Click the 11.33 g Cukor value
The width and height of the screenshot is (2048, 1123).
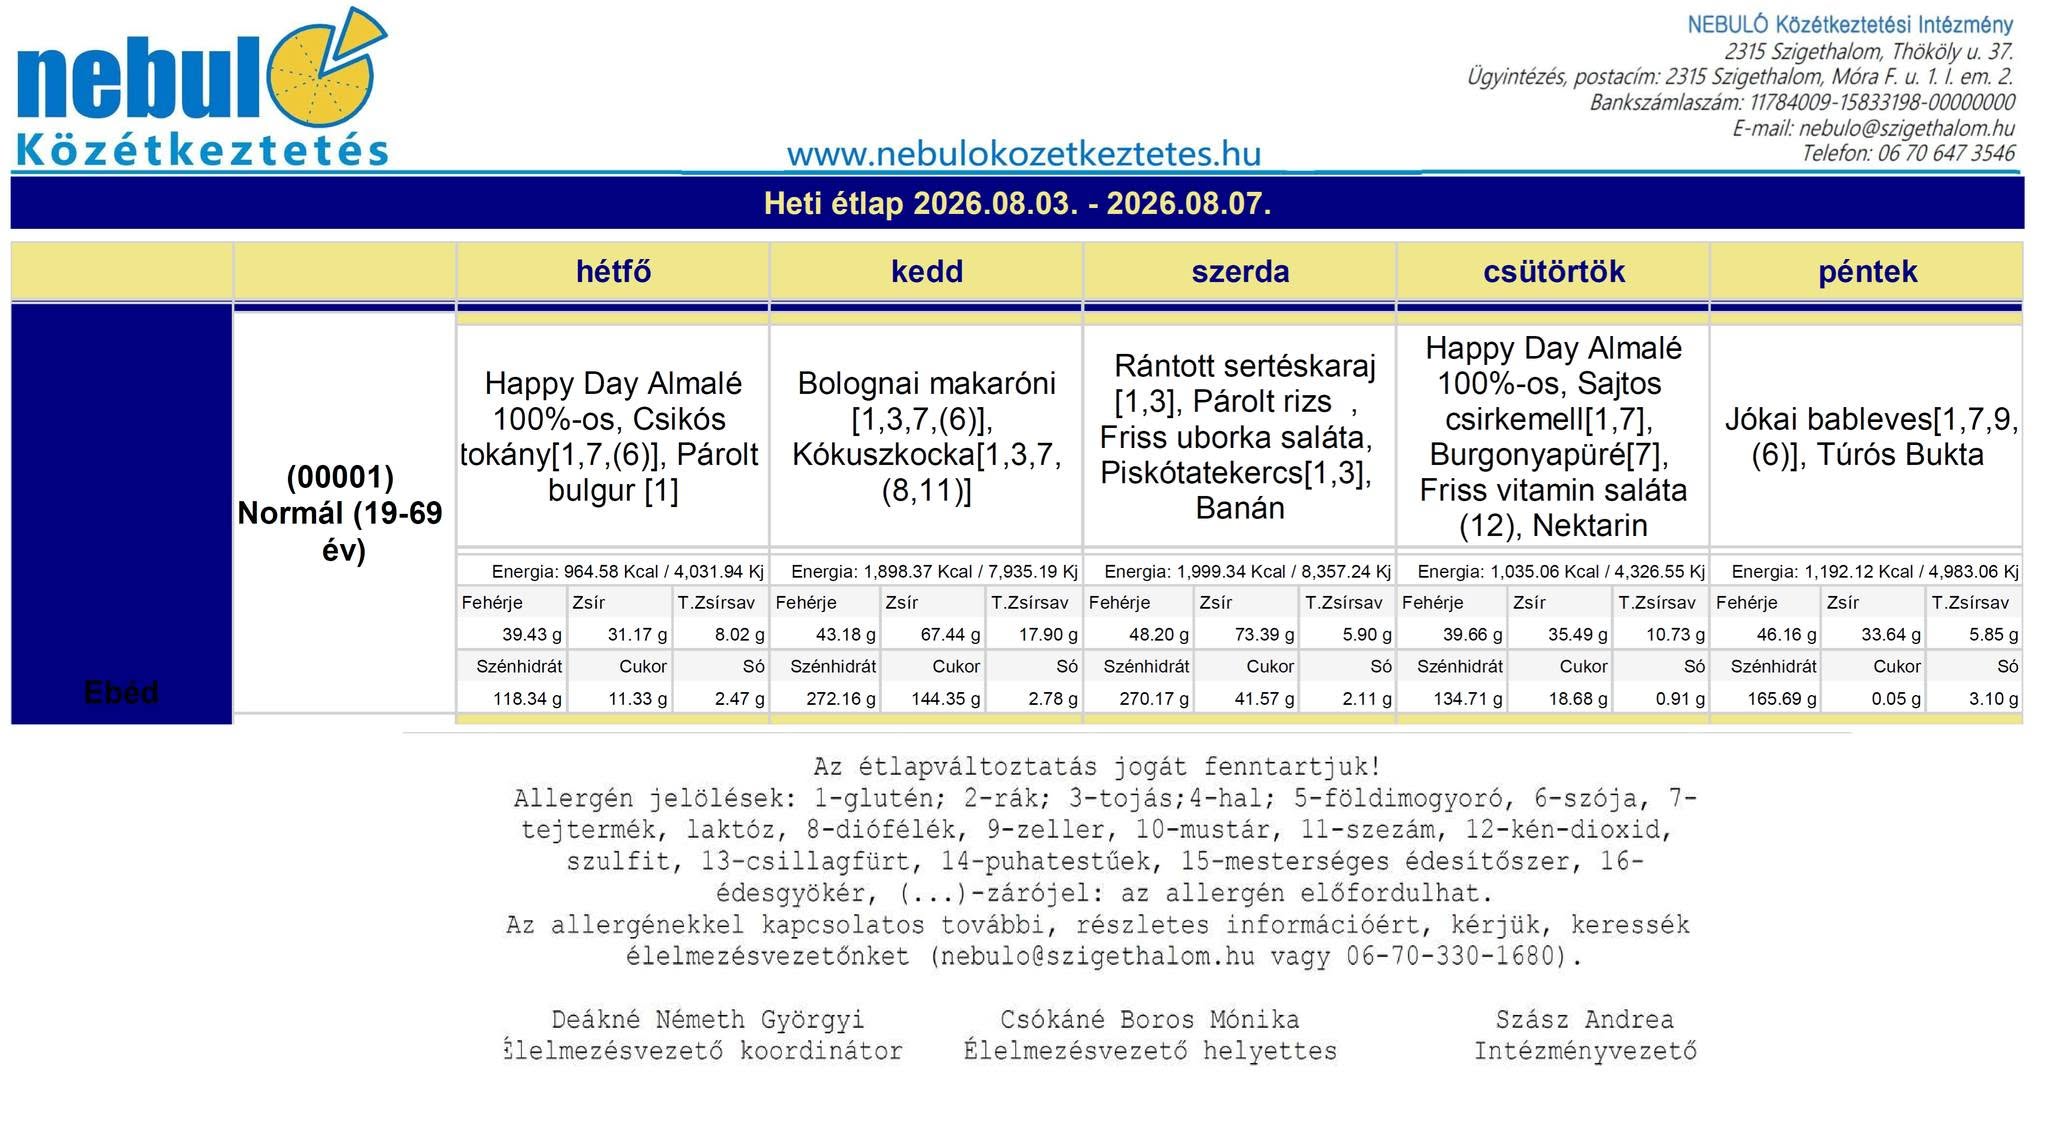pos(637,699)
